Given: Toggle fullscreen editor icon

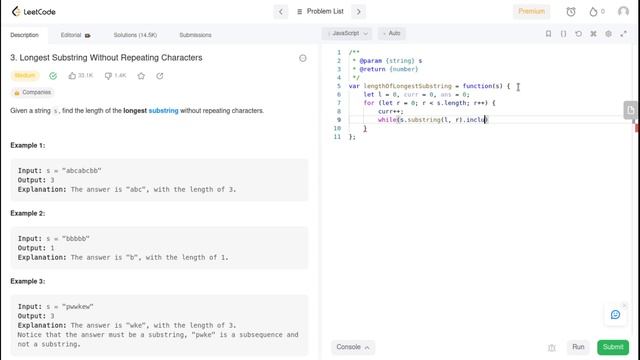Looking at the screenshot, I should 623,34.
